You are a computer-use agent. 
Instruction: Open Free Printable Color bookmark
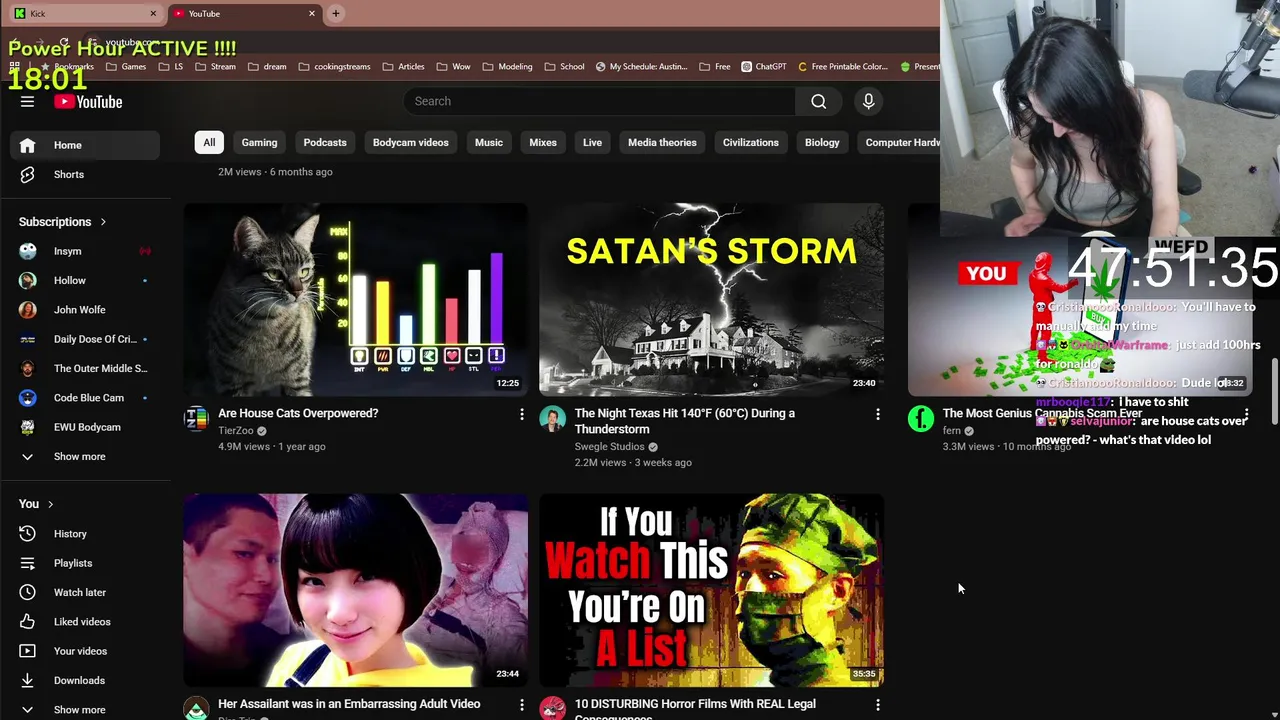pos(842,67)
